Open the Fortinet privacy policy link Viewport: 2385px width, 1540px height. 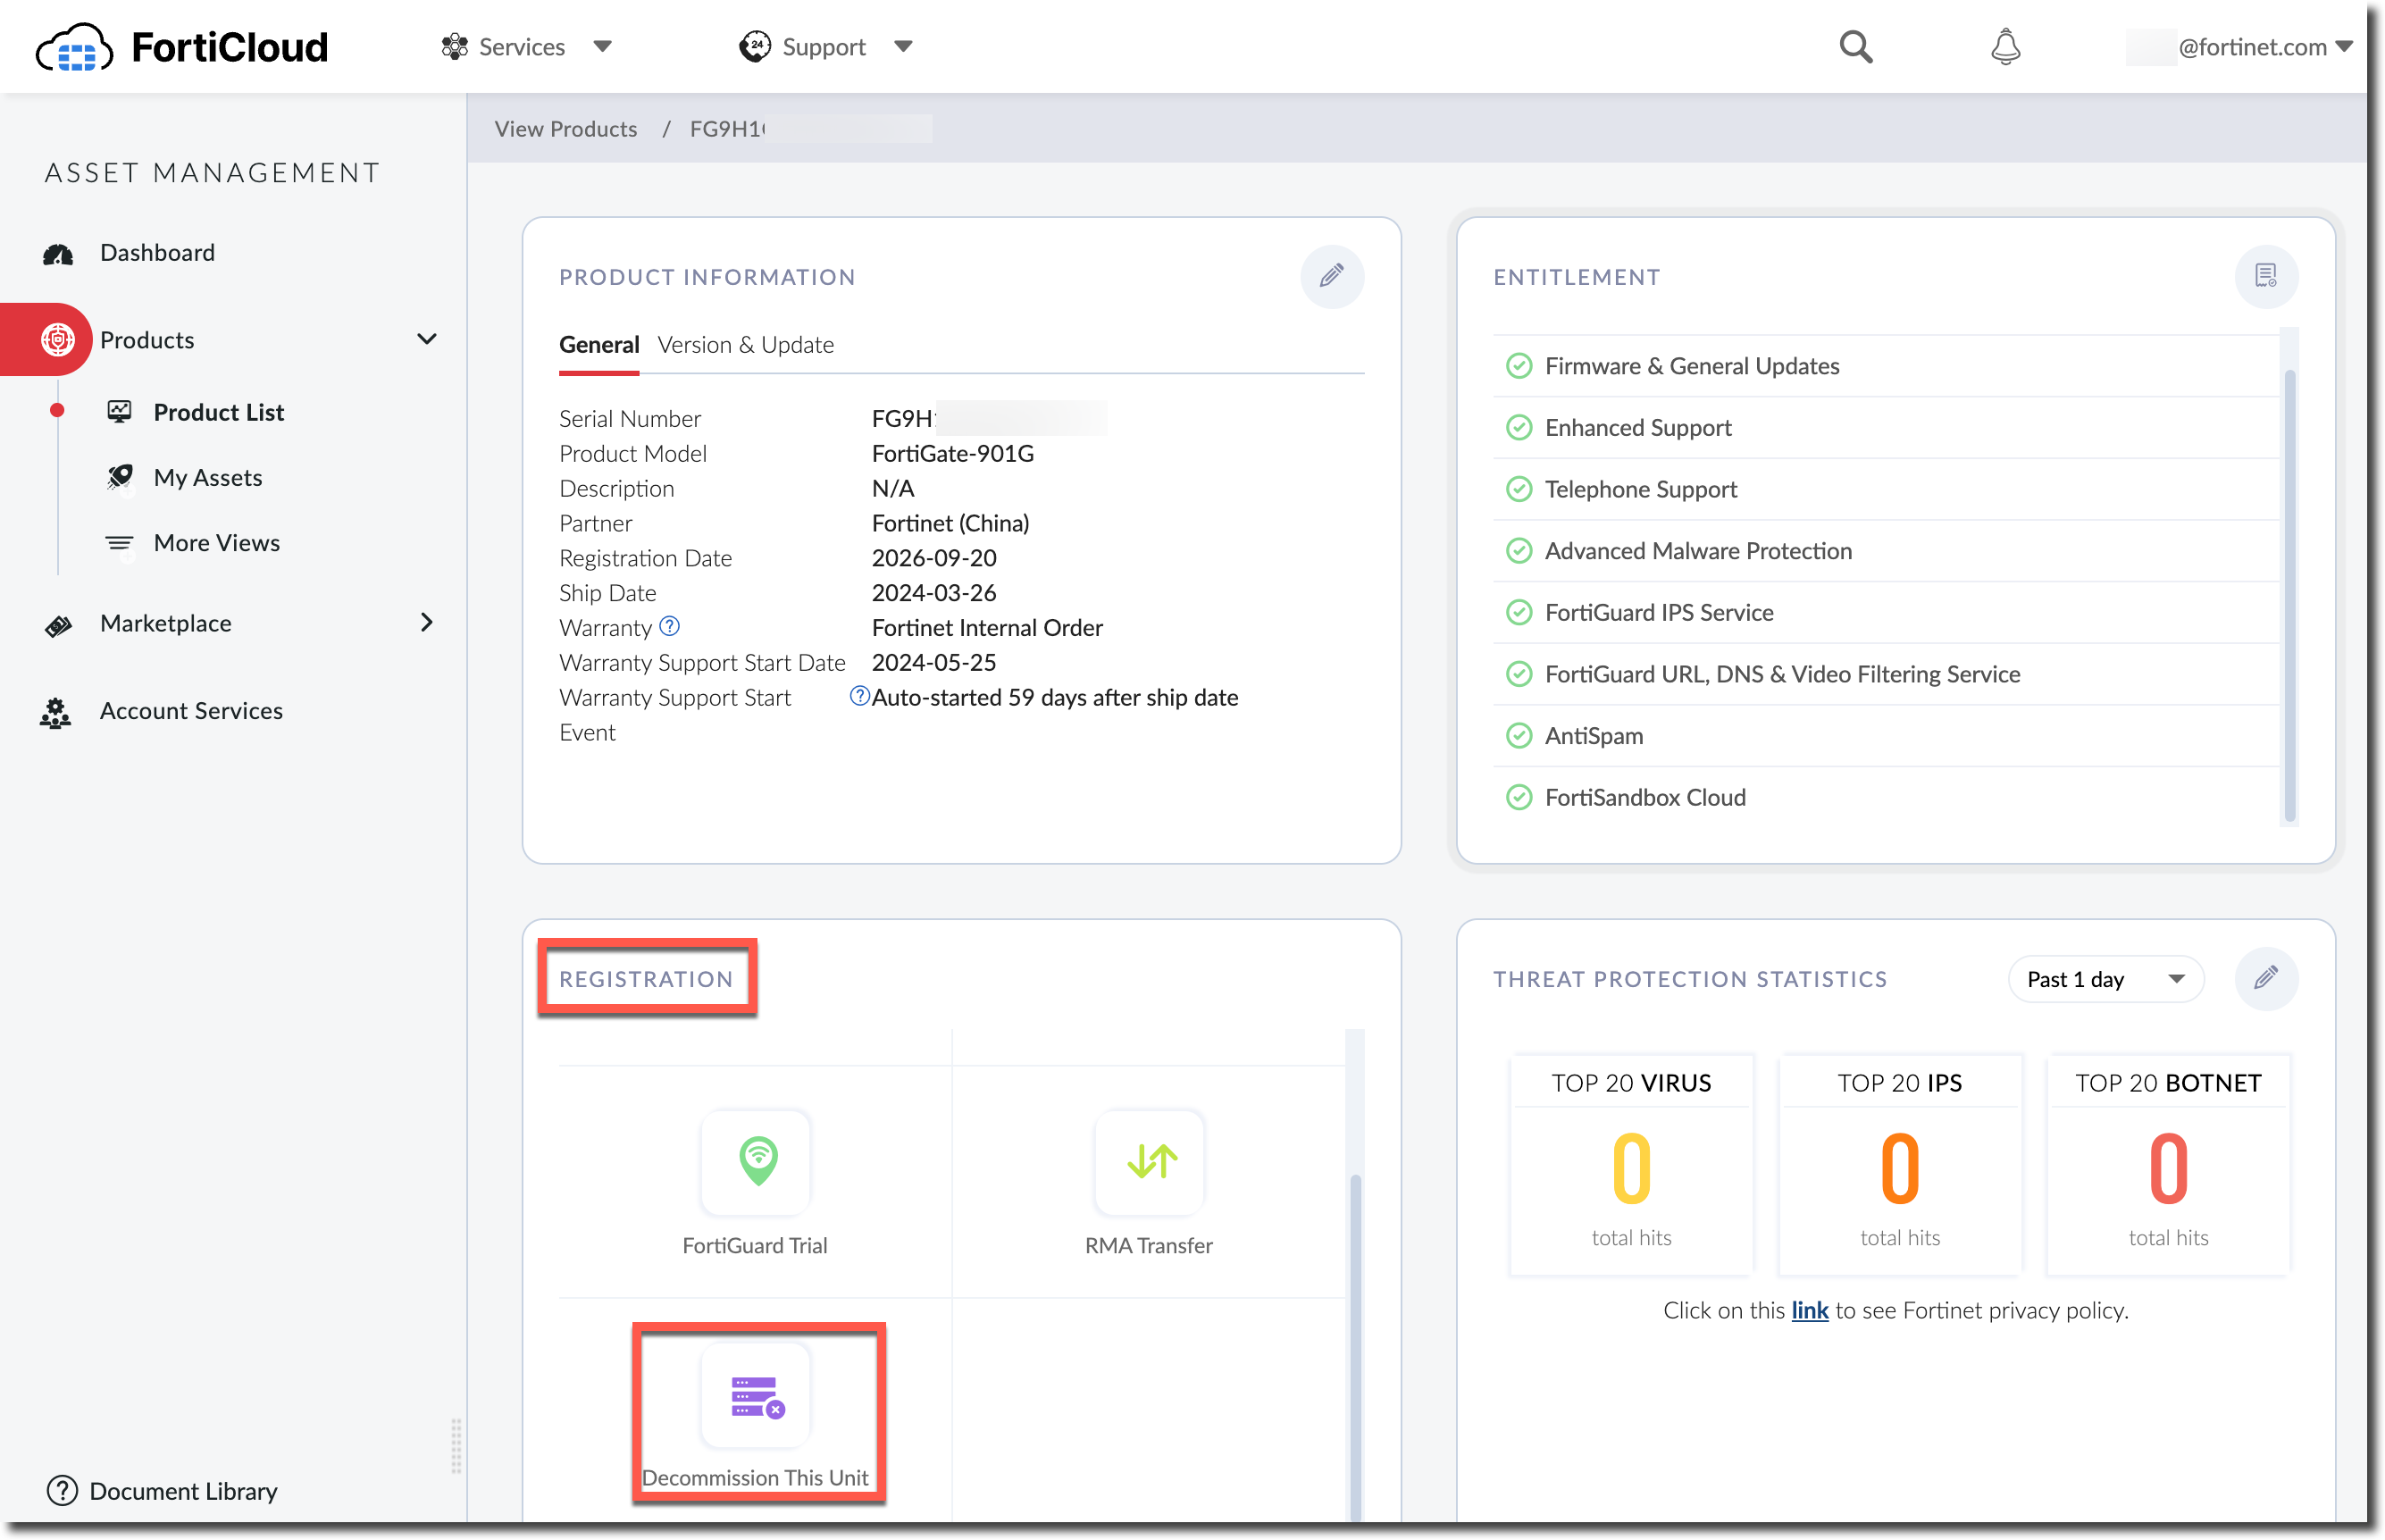coord(1809,1310)
